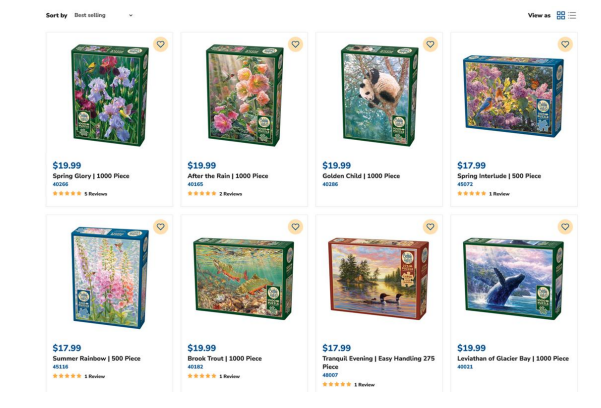Click heart icon on Tranquil Evening puzzle

(x=430, y=227)
